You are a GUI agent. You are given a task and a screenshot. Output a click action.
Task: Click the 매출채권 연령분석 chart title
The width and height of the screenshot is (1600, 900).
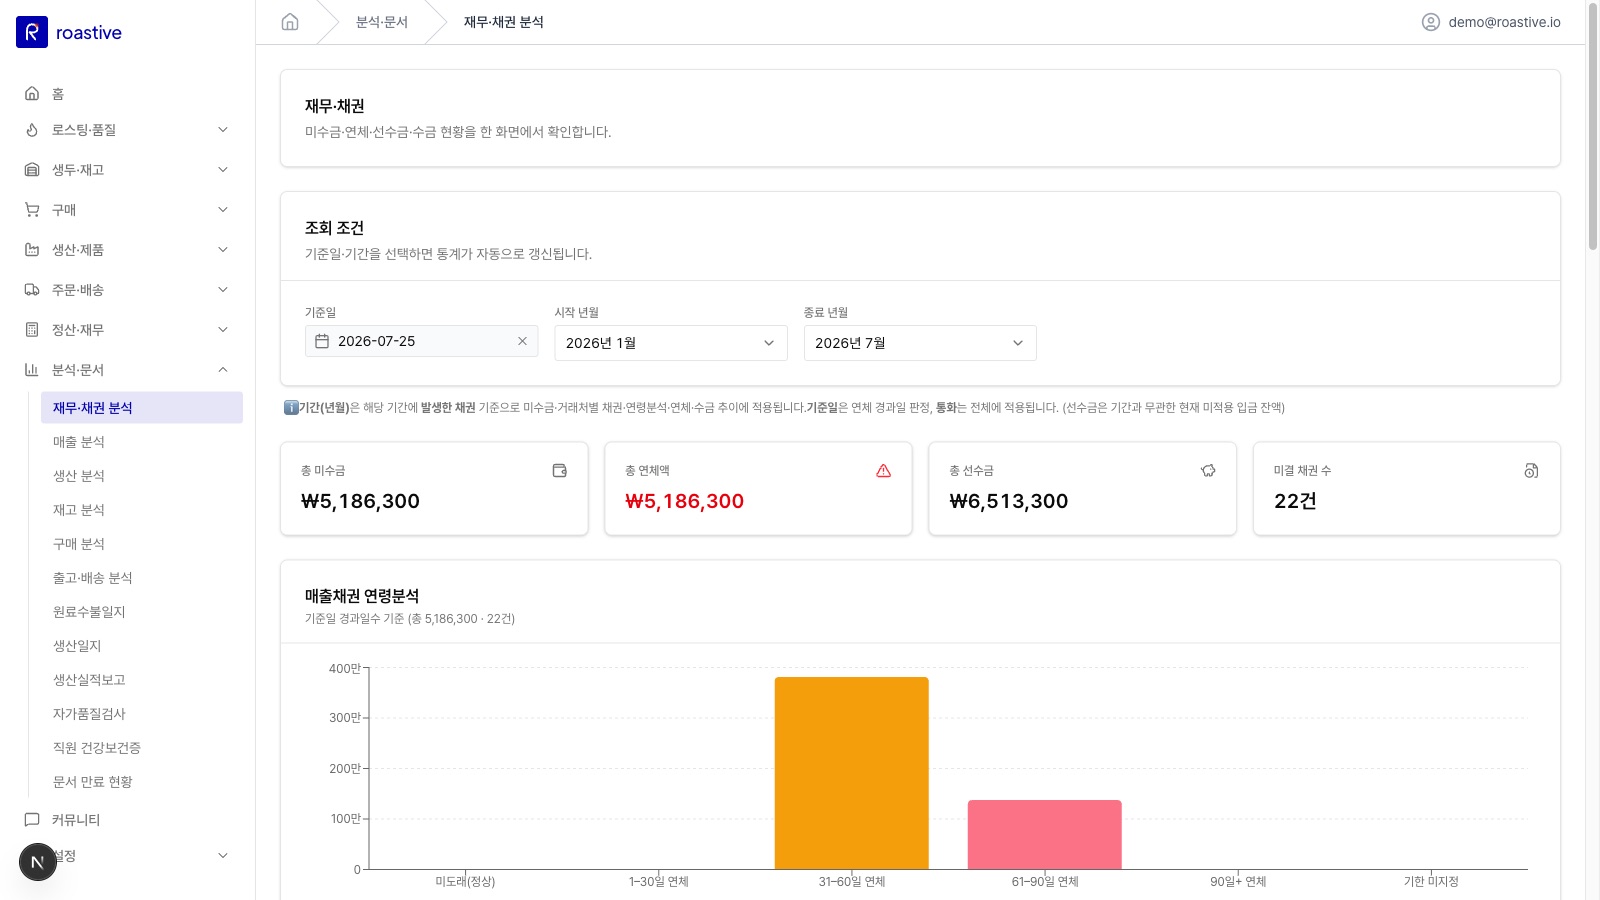[362, 596]
